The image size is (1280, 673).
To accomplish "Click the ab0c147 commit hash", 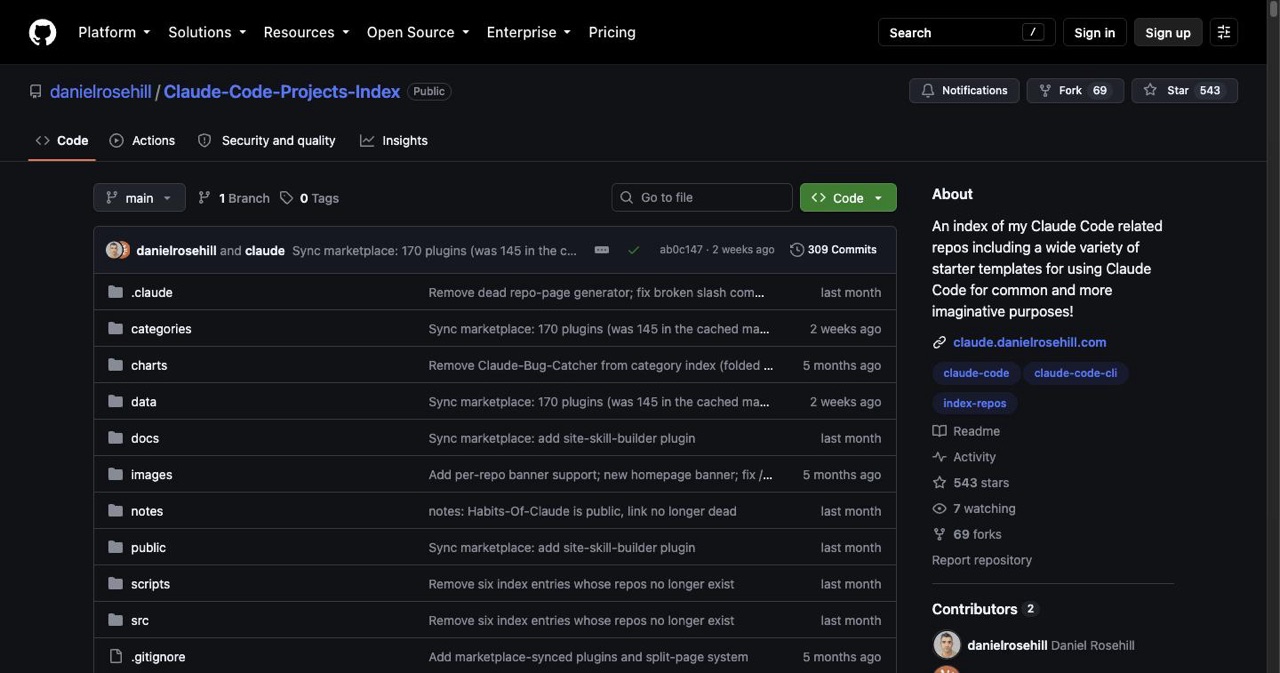I will 681,250.
